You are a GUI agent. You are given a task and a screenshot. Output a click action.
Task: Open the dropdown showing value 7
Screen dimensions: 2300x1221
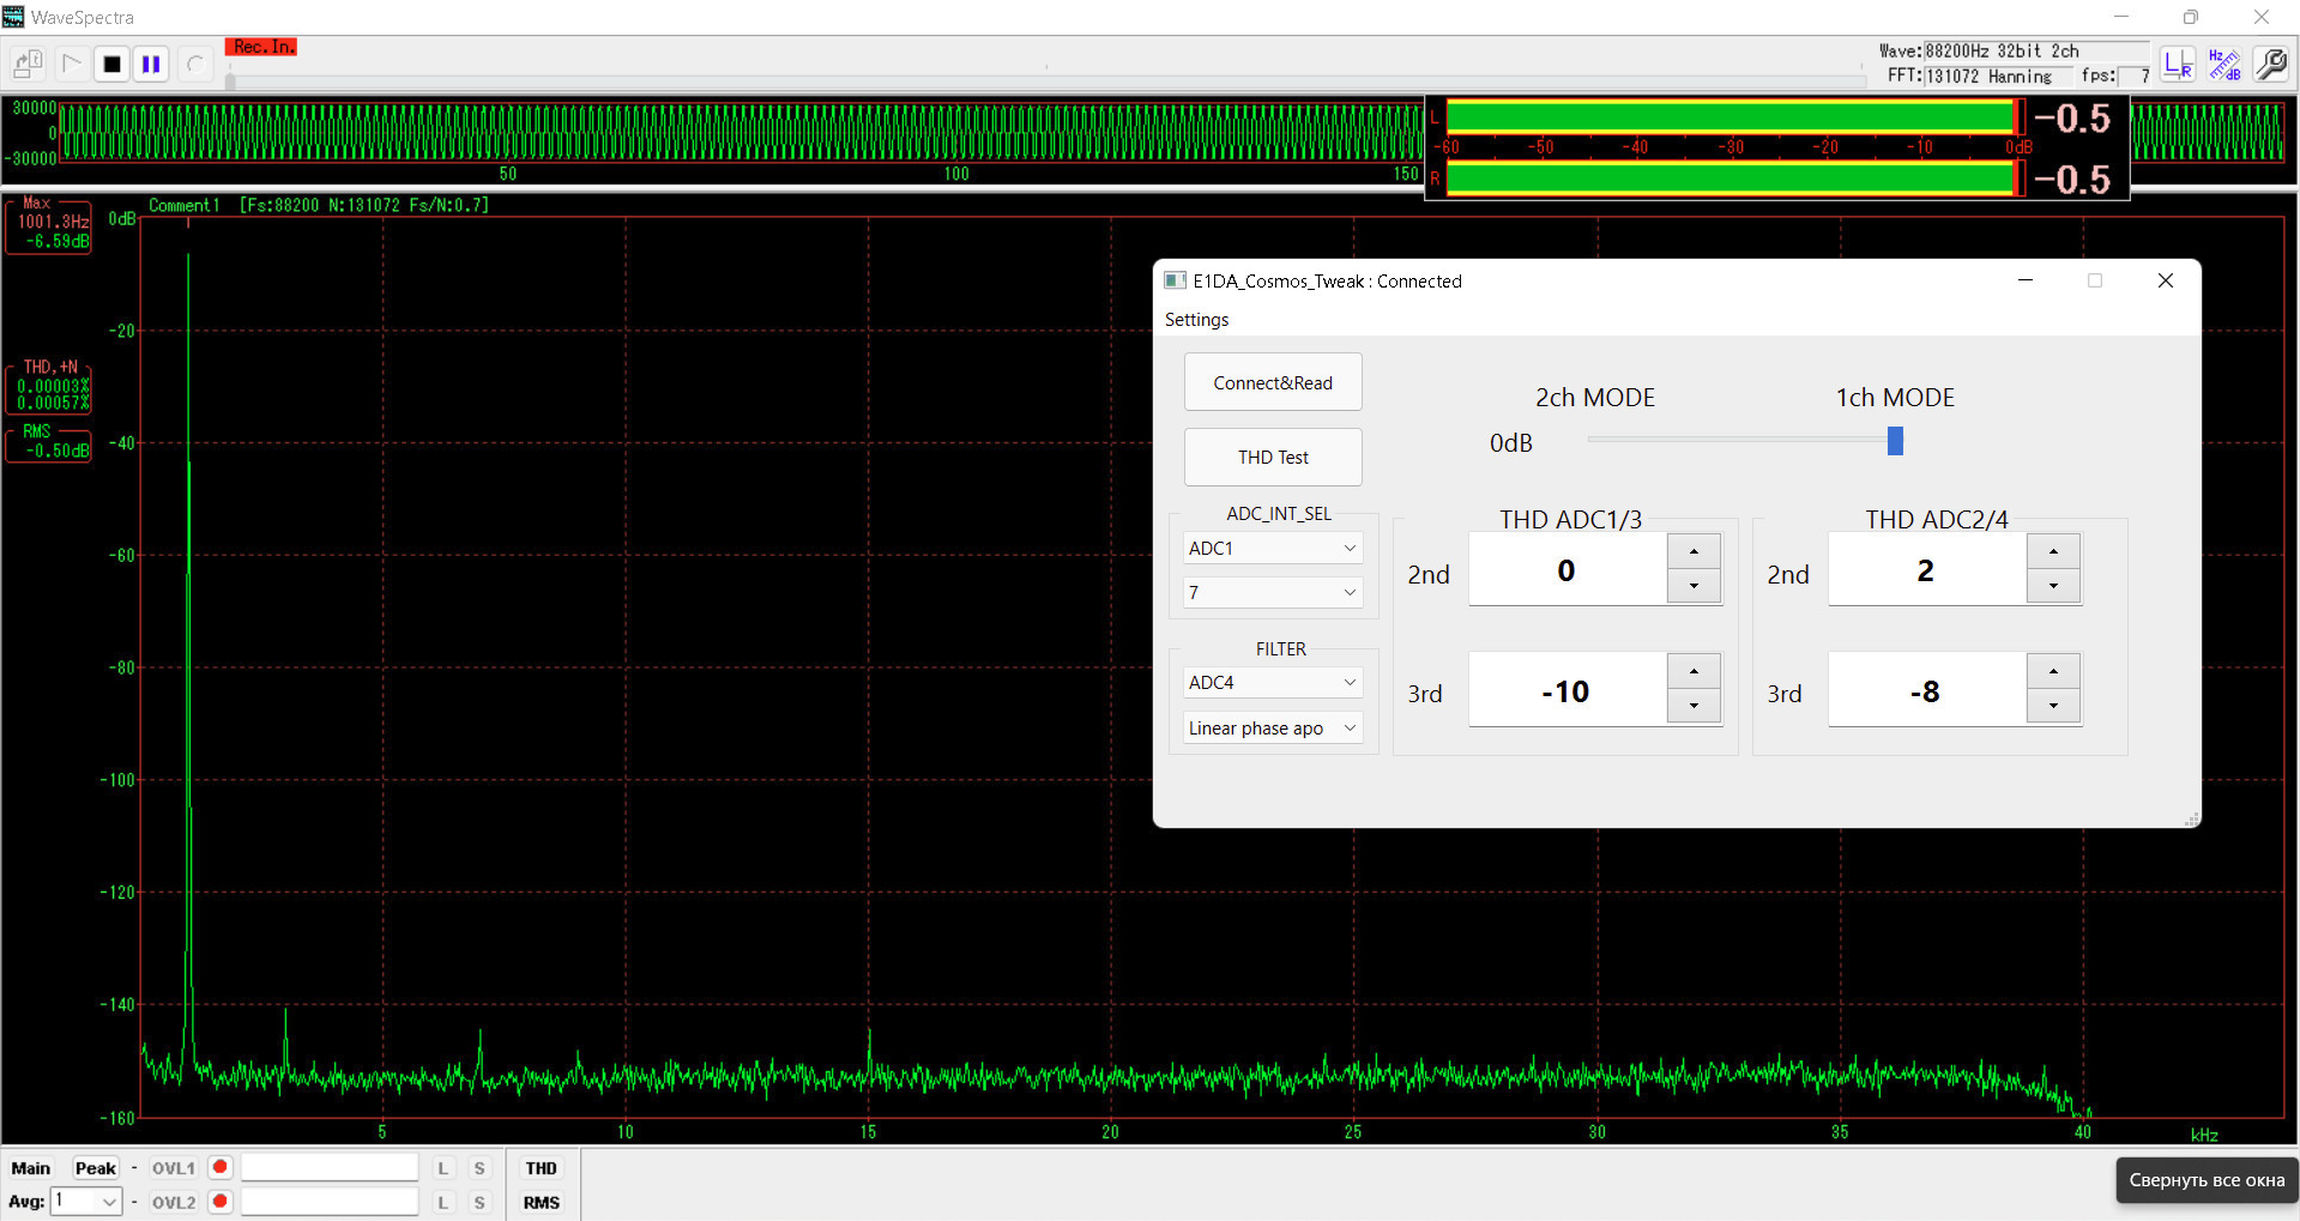pos(1272,592)
